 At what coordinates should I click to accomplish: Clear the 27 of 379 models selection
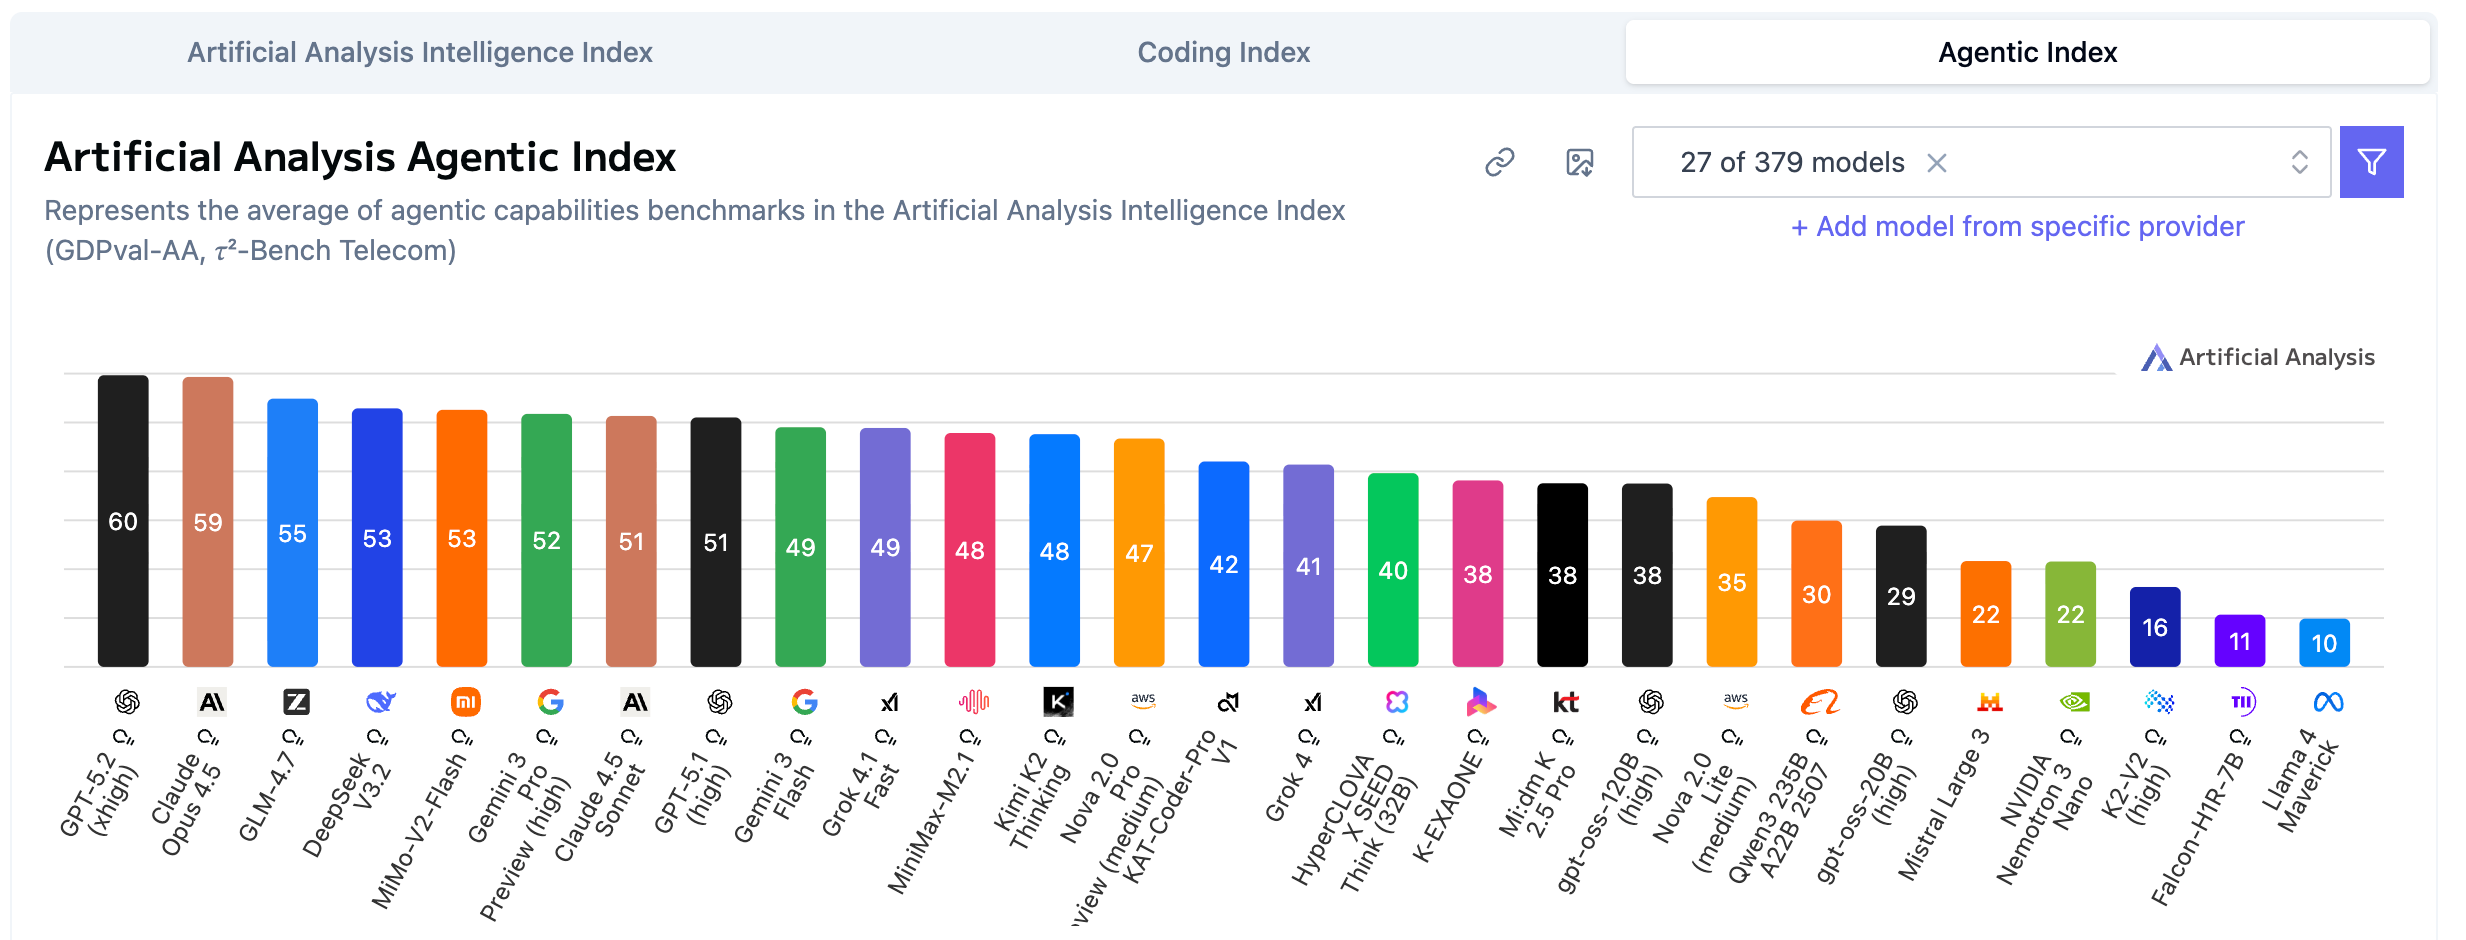point(1937,163)
